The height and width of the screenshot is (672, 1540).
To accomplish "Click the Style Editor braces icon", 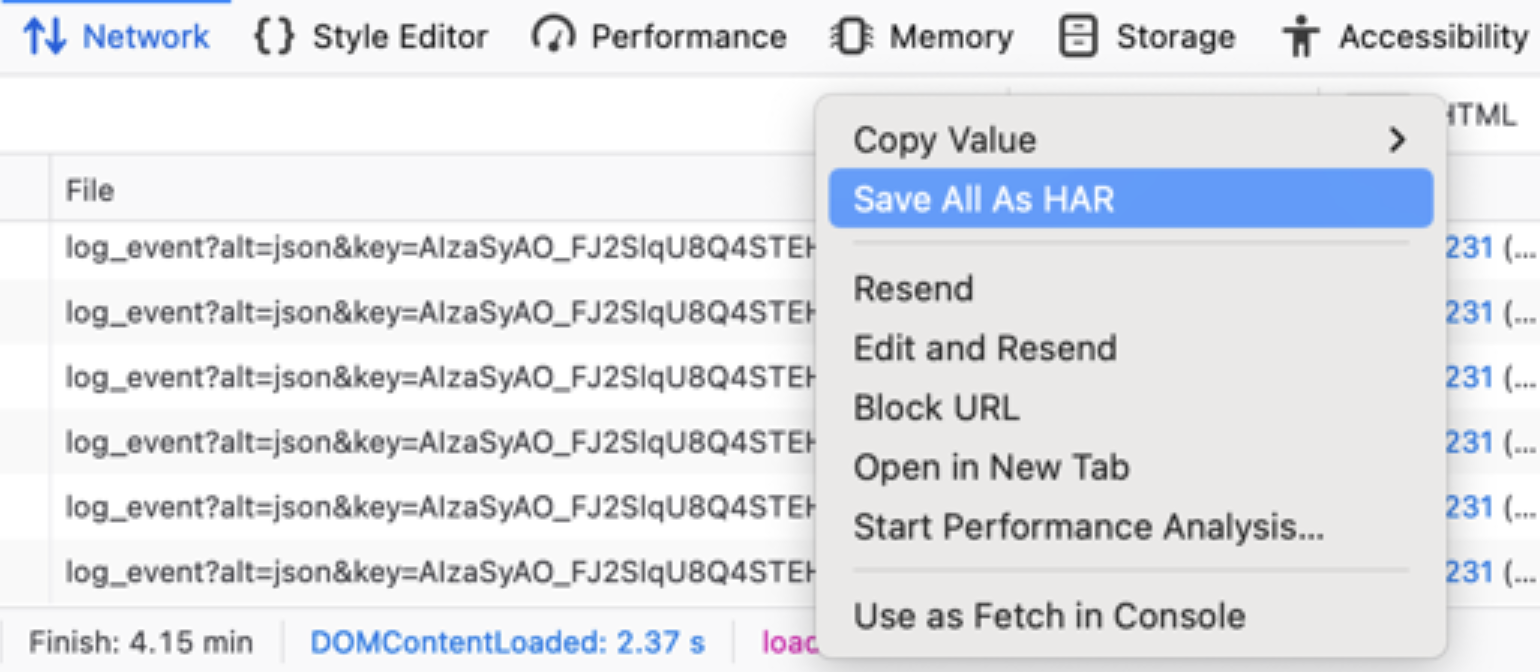I will tap(274, 37).
